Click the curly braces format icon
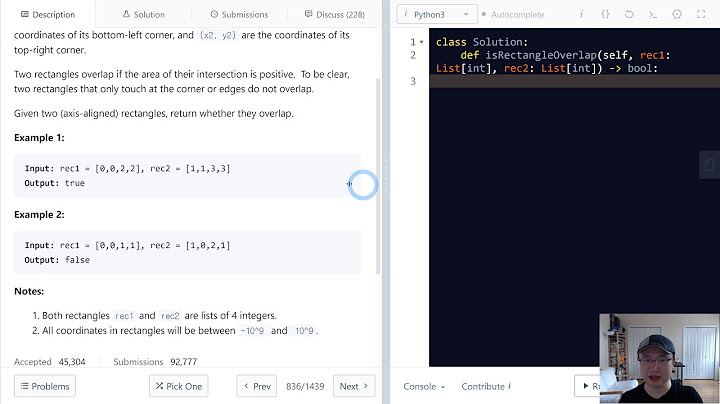720x404 pixels. 605,14
